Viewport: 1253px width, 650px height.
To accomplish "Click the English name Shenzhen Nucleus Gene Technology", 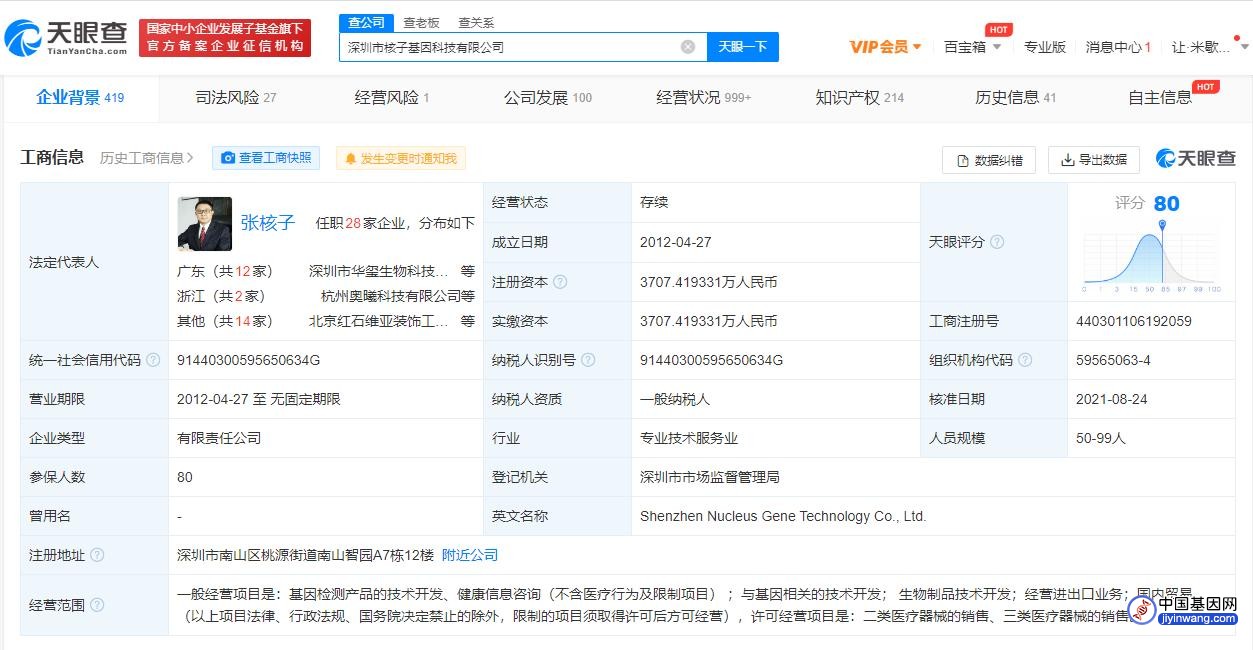I will (783, 516).
